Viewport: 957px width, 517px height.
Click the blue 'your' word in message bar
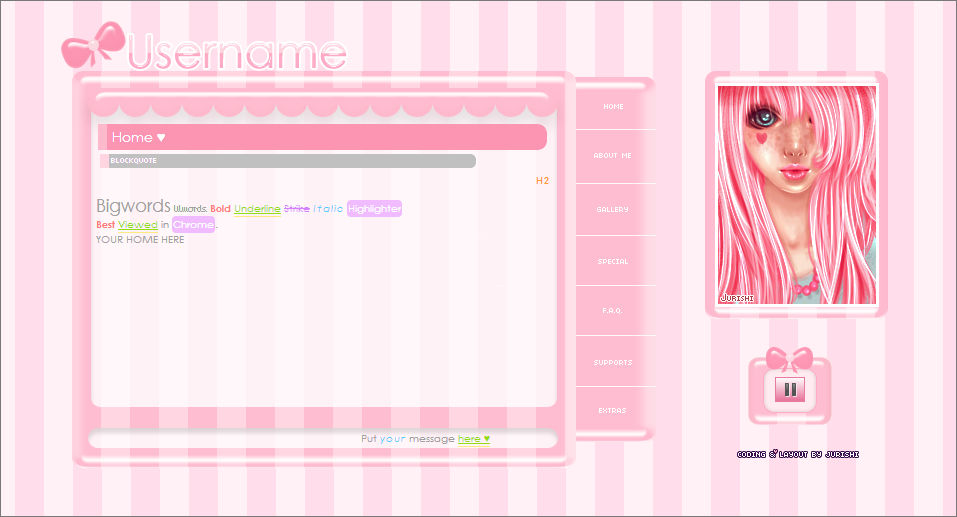tap(392, 439)
